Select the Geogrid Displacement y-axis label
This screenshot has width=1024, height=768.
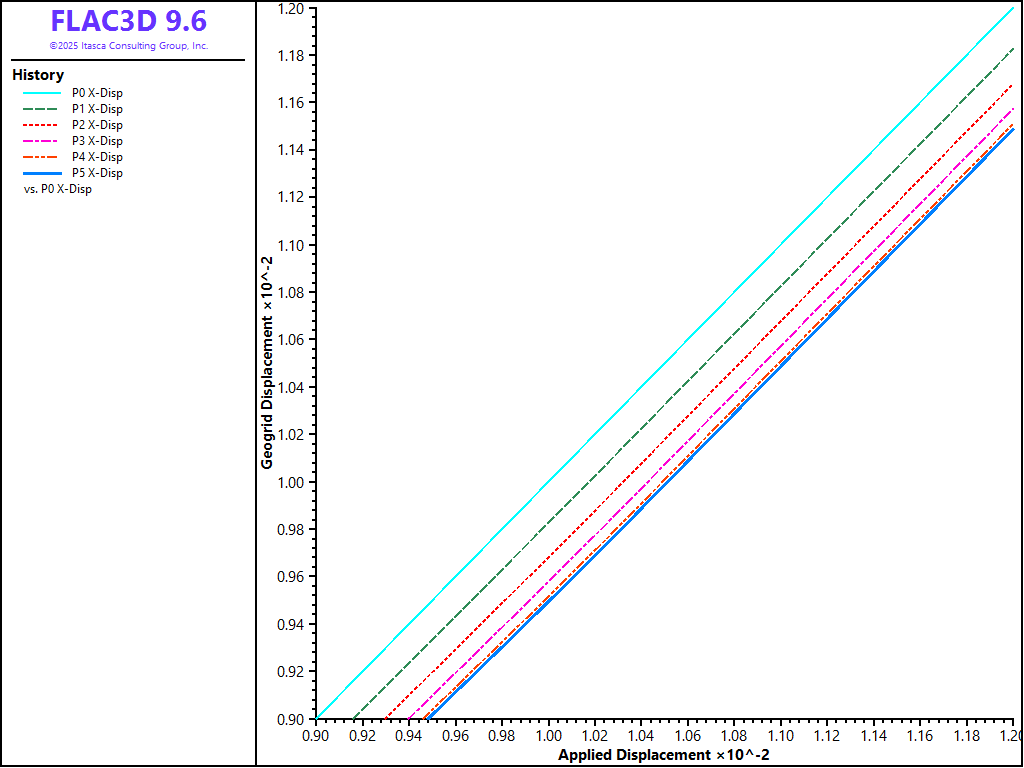click(x=267, y=364)
